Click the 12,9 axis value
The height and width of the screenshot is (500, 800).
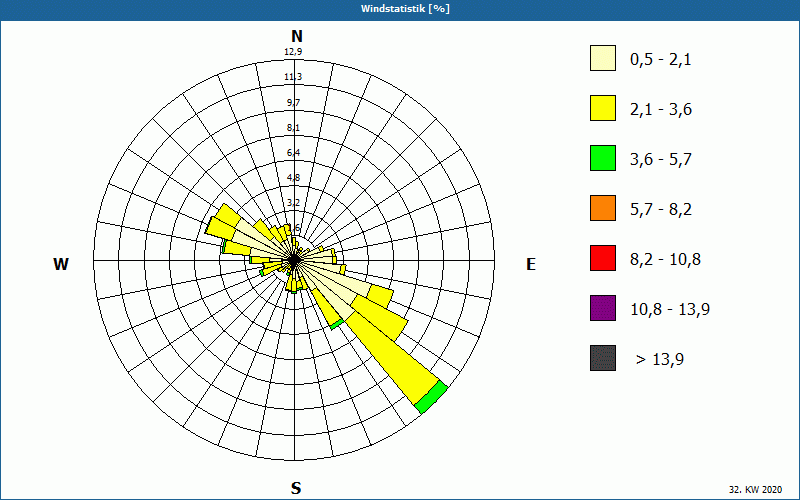click(293, 52)
